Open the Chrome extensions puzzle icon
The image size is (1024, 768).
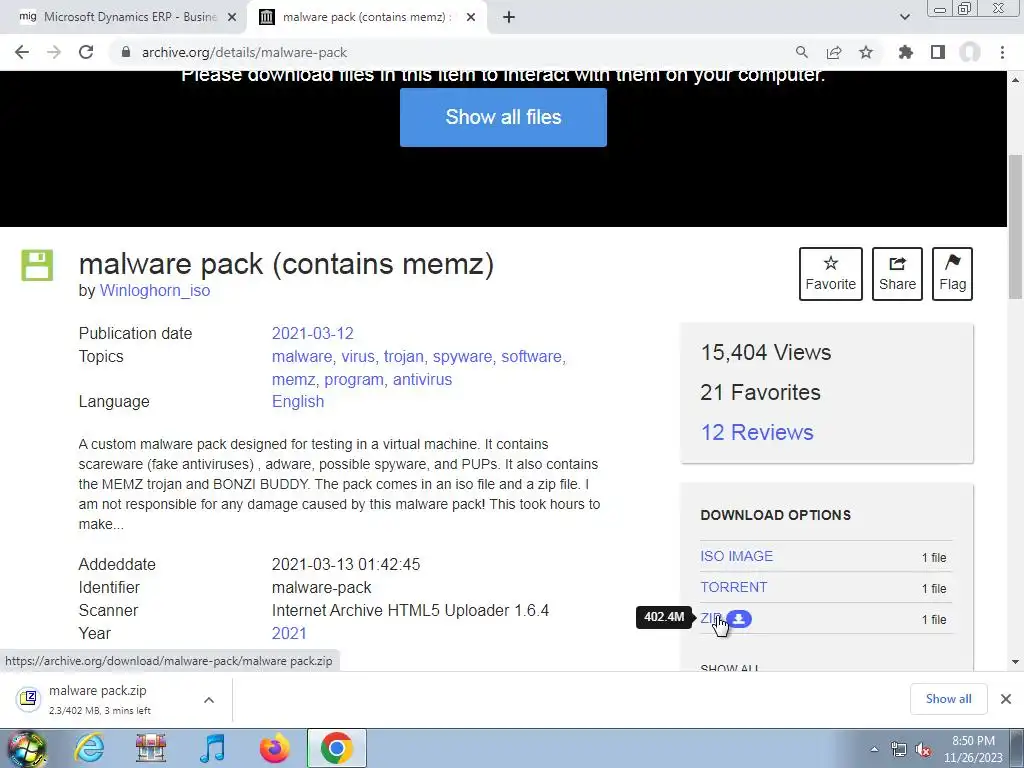(905, 52)
